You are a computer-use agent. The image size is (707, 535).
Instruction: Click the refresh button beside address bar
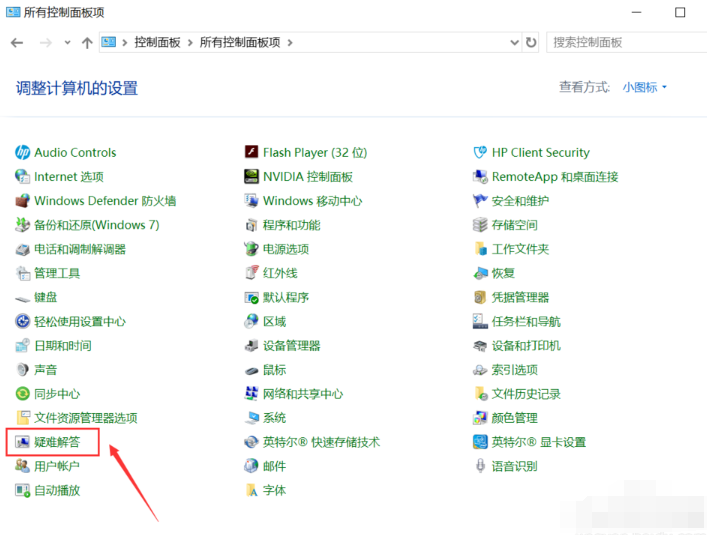tap(531, 42)
